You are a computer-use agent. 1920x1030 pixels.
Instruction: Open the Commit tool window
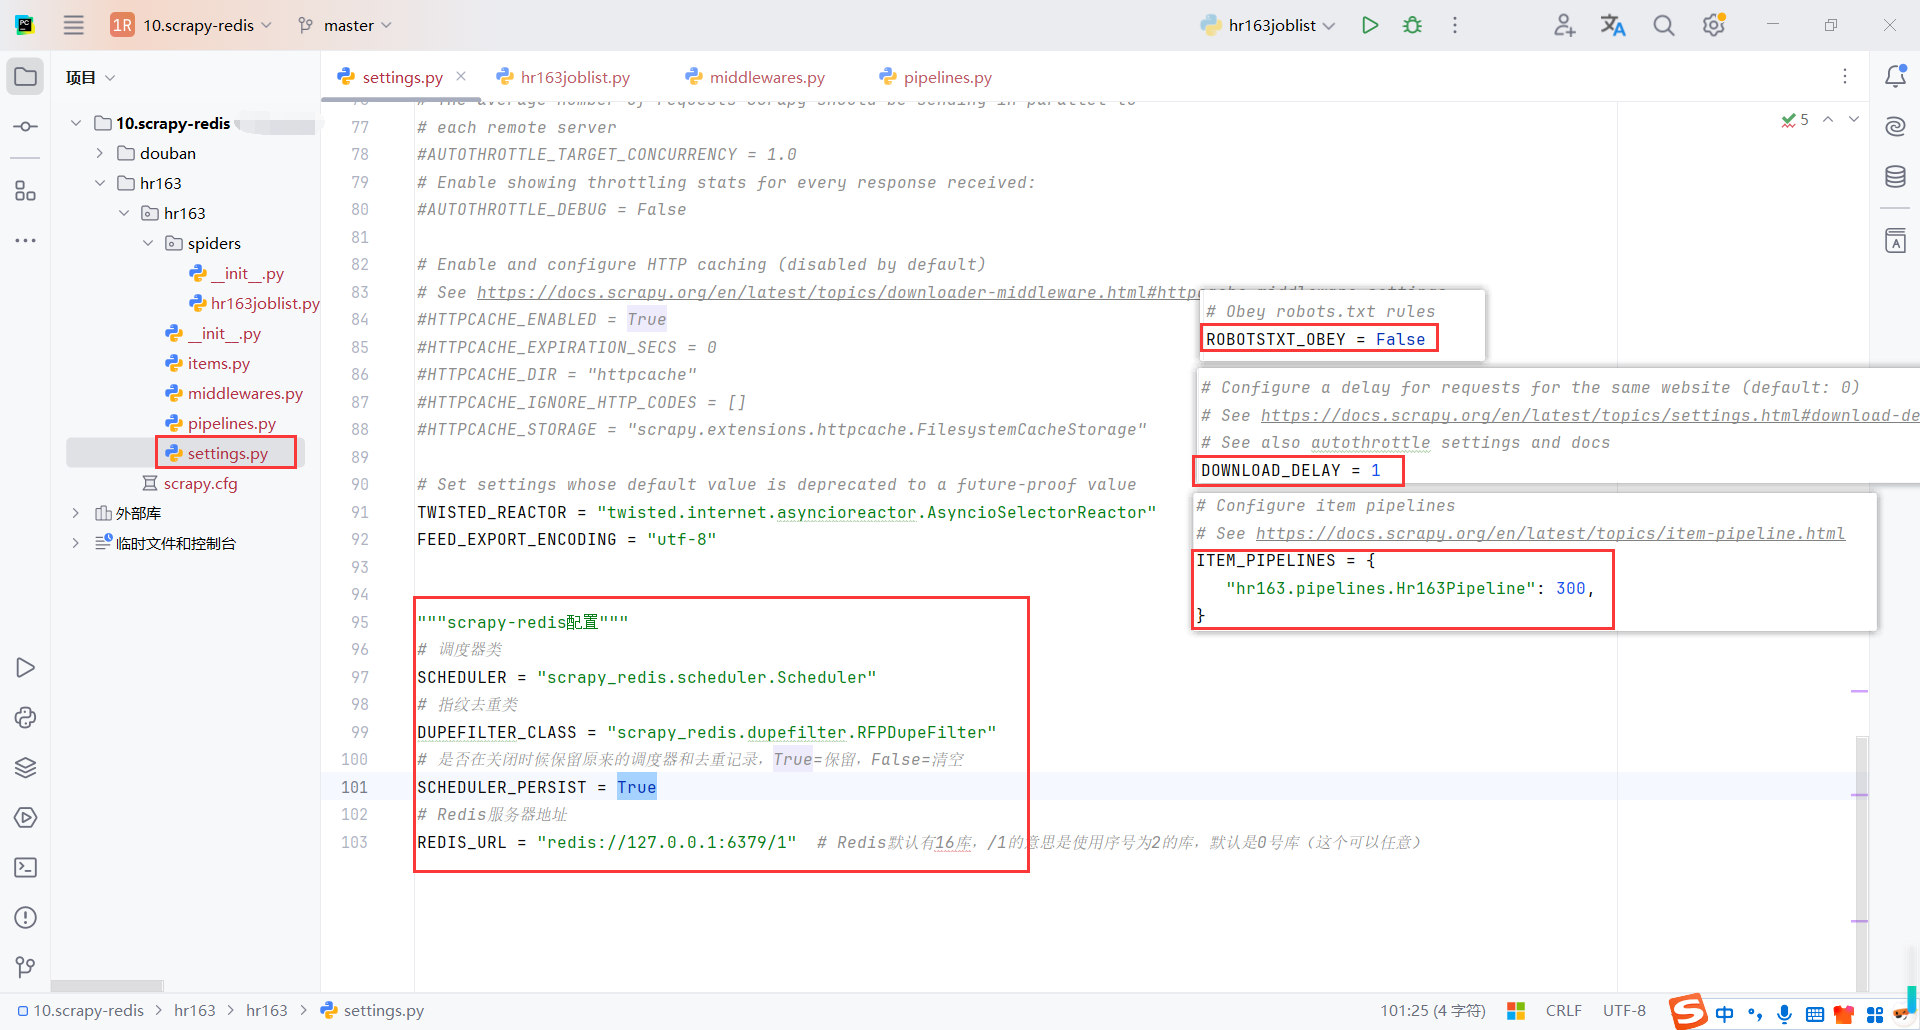pos(26,127)
